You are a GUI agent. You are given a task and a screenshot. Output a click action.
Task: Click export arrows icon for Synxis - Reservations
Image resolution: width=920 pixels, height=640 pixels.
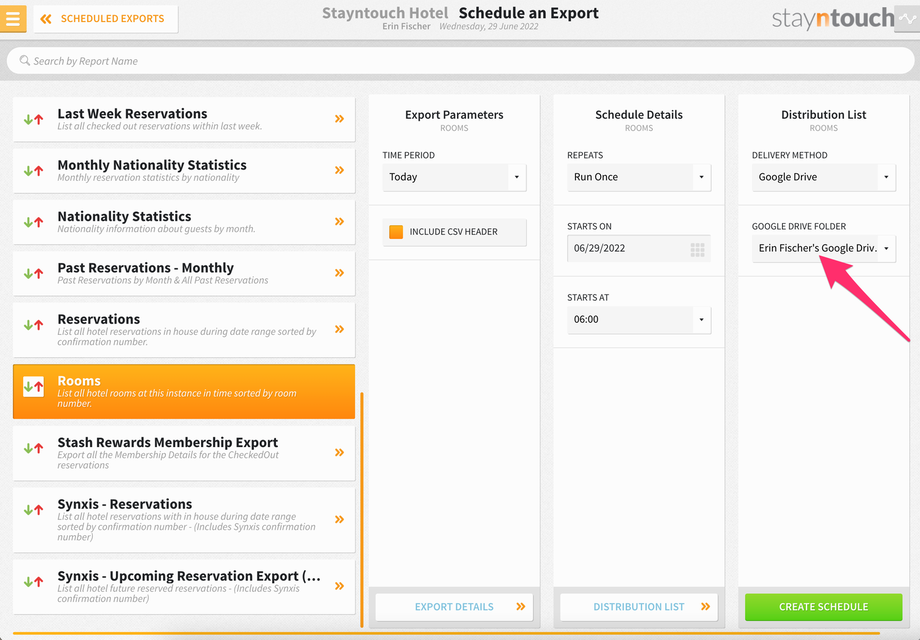tap(33, 510)
